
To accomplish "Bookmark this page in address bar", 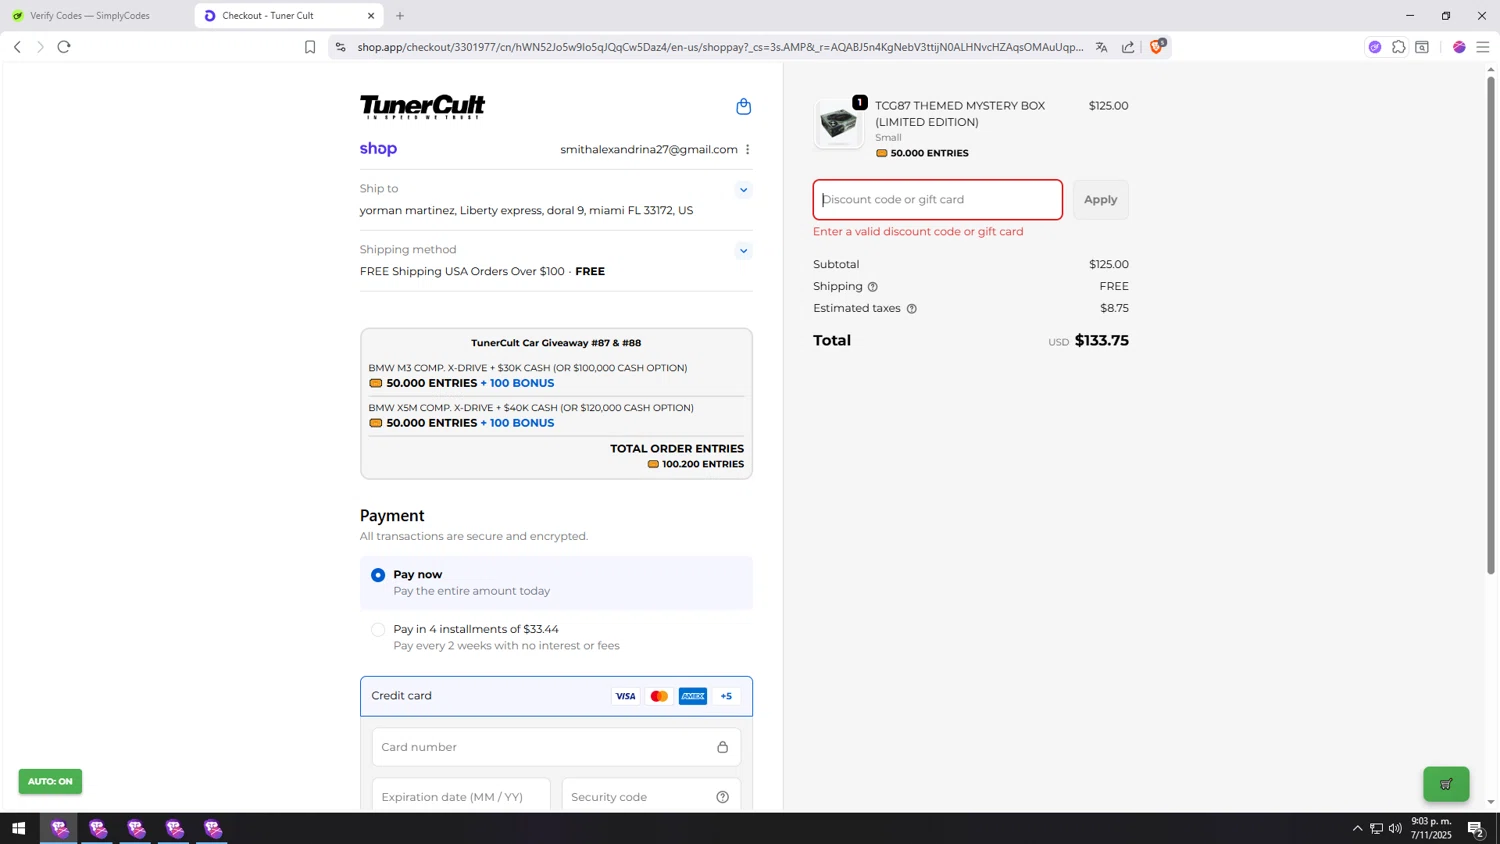I will coord(310,47).
